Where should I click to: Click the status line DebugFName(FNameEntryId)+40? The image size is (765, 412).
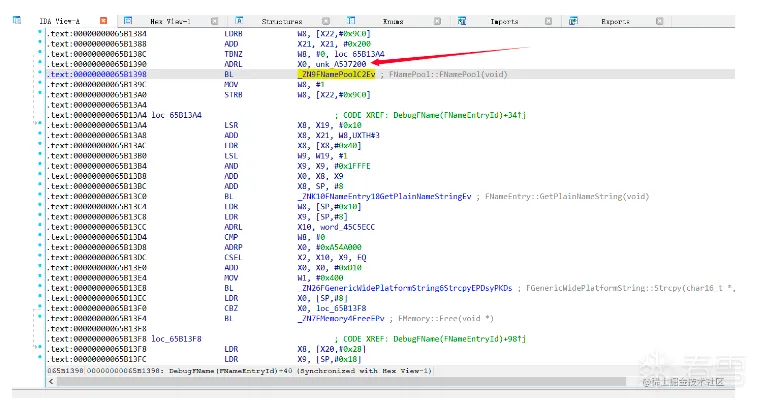tap(231, 371)
